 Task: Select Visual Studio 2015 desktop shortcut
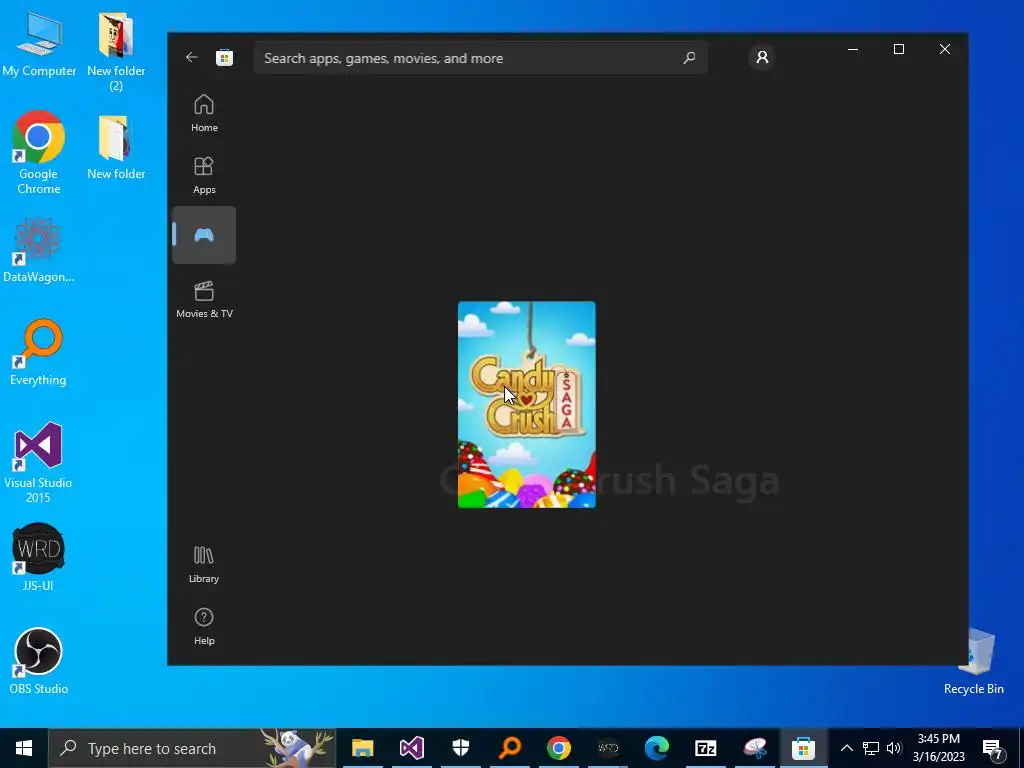pyautogui.click(x=38, y=463)
